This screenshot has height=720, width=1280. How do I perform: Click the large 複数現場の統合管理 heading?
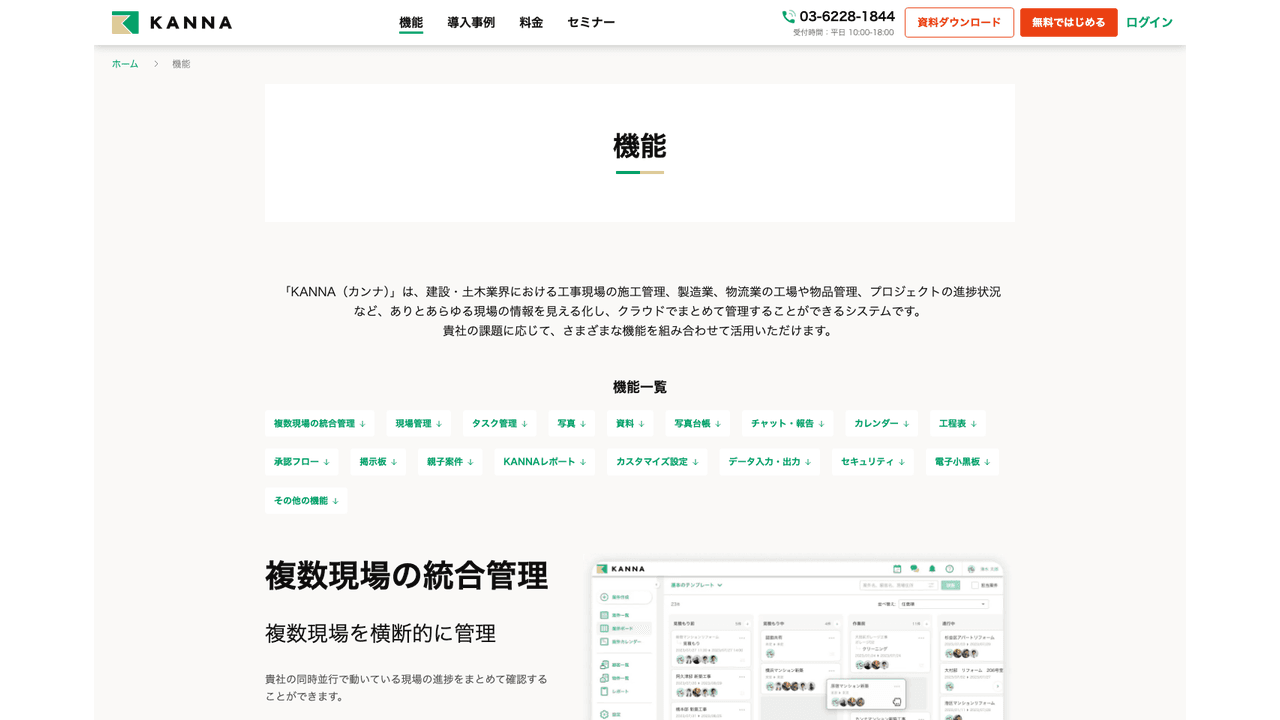[407, 576]
